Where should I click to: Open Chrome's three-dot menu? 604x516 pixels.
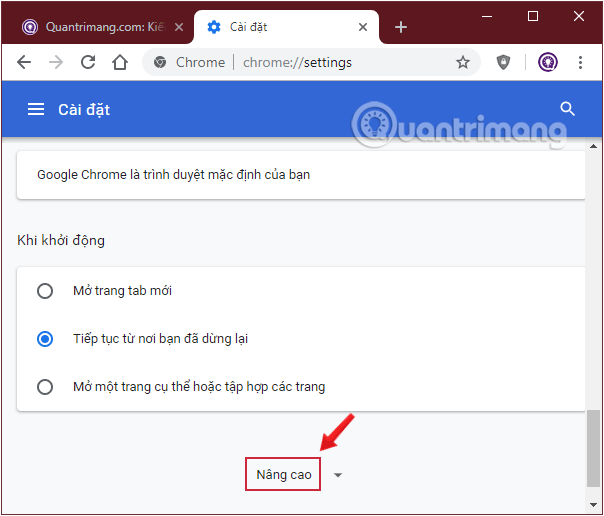580,62
